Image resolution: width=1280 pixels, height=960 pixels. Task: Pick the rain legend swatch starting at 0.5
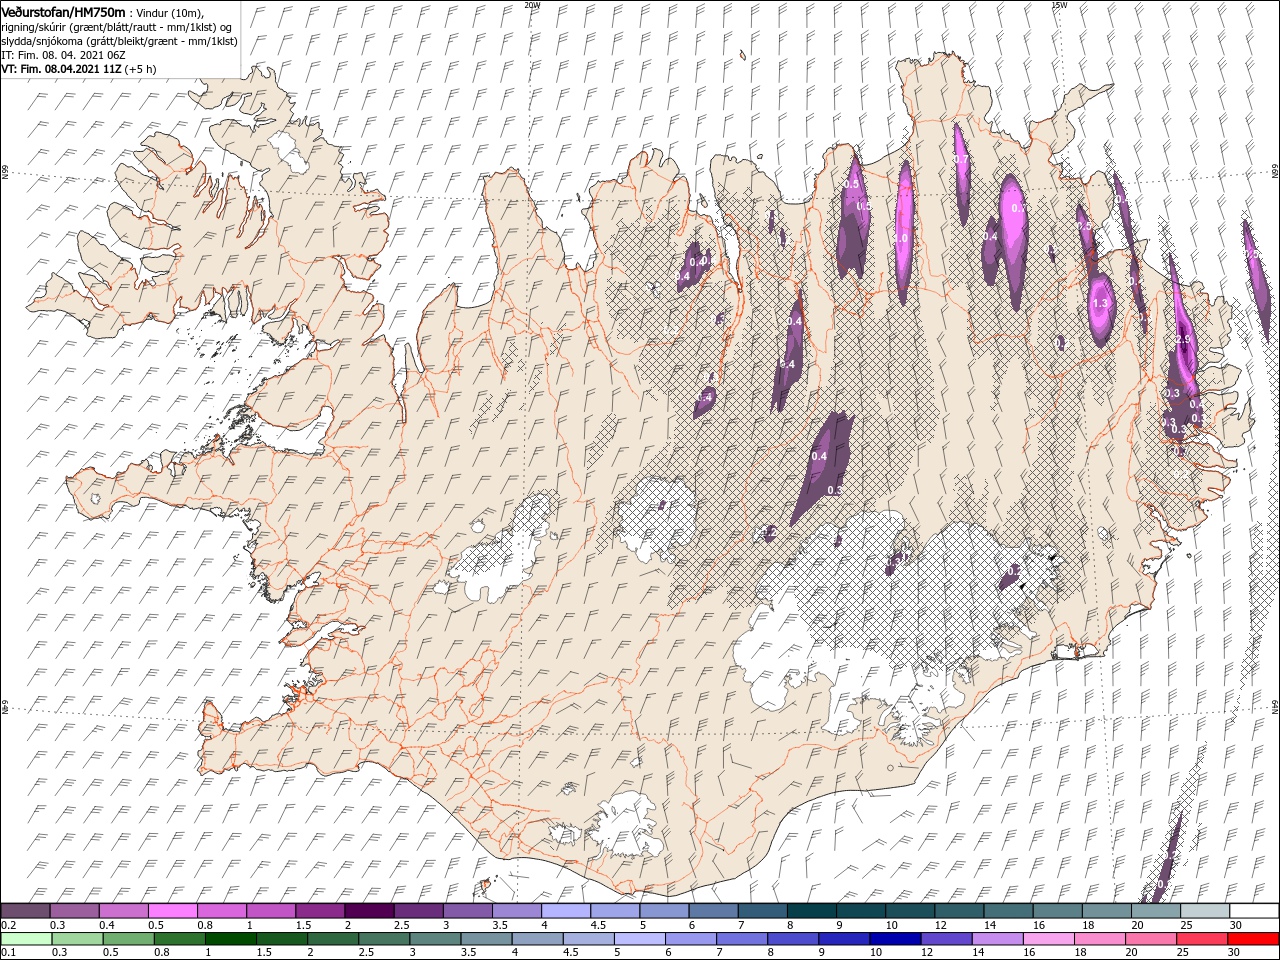128,939
